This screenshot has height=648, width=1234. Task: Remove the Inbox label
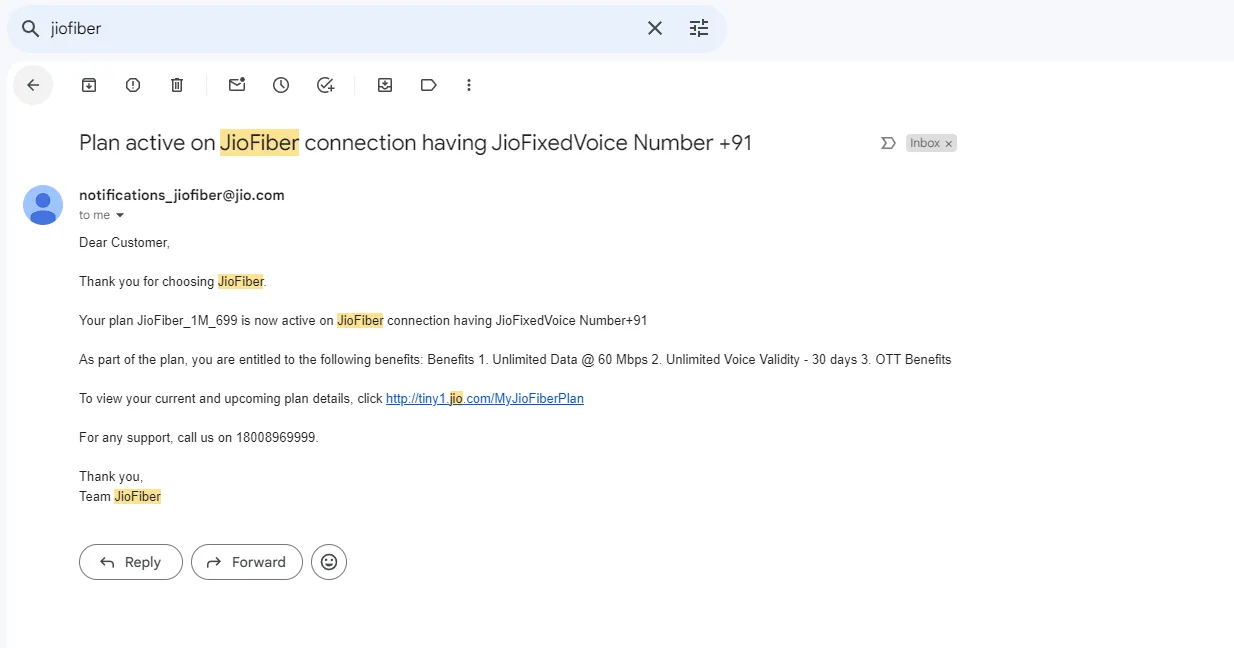pyautogui.click(x=949, y=143)
